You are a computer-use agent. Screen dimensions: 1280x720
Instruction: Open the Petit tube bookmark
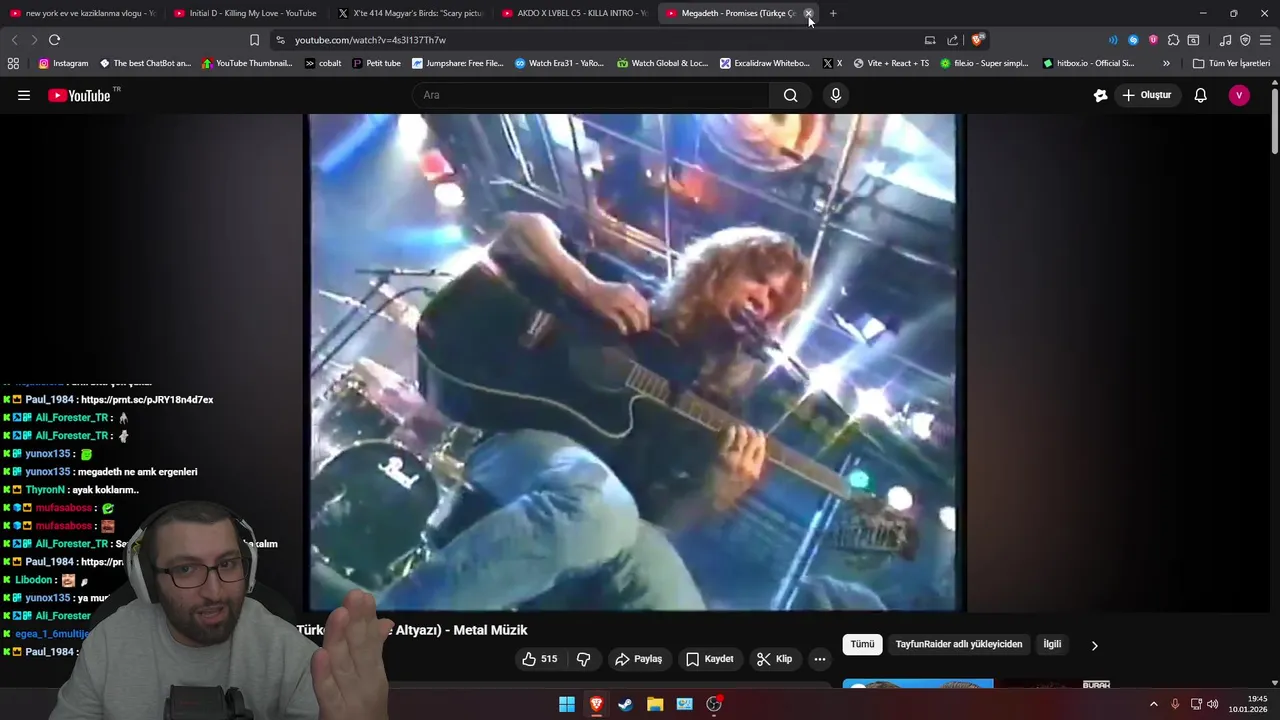click(x=376, y=63)
